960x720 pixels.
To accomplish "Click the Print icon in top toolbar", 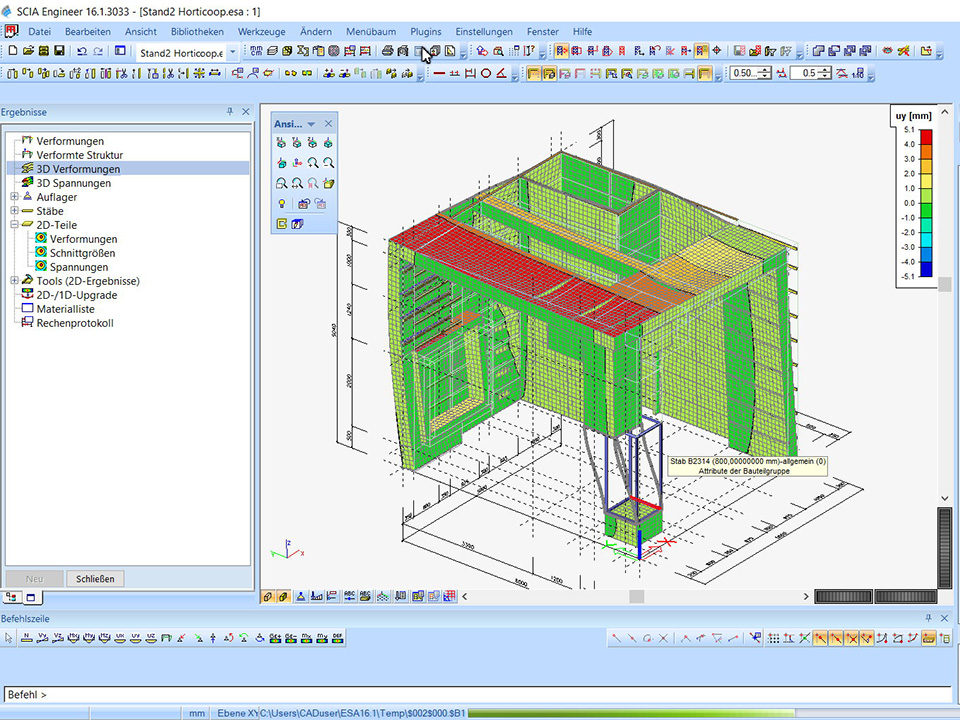I will click(387, 51).
